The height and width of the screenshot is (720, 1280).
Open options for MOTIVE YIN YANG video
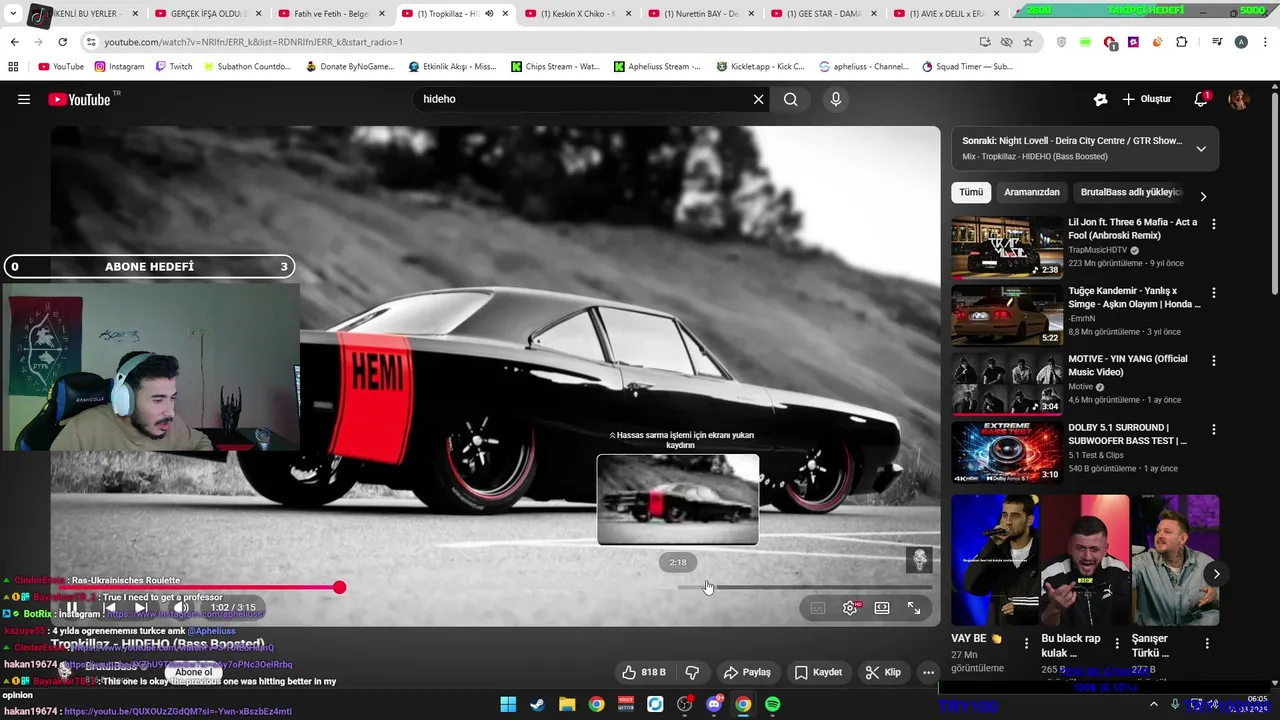(x=1214, y=361)
